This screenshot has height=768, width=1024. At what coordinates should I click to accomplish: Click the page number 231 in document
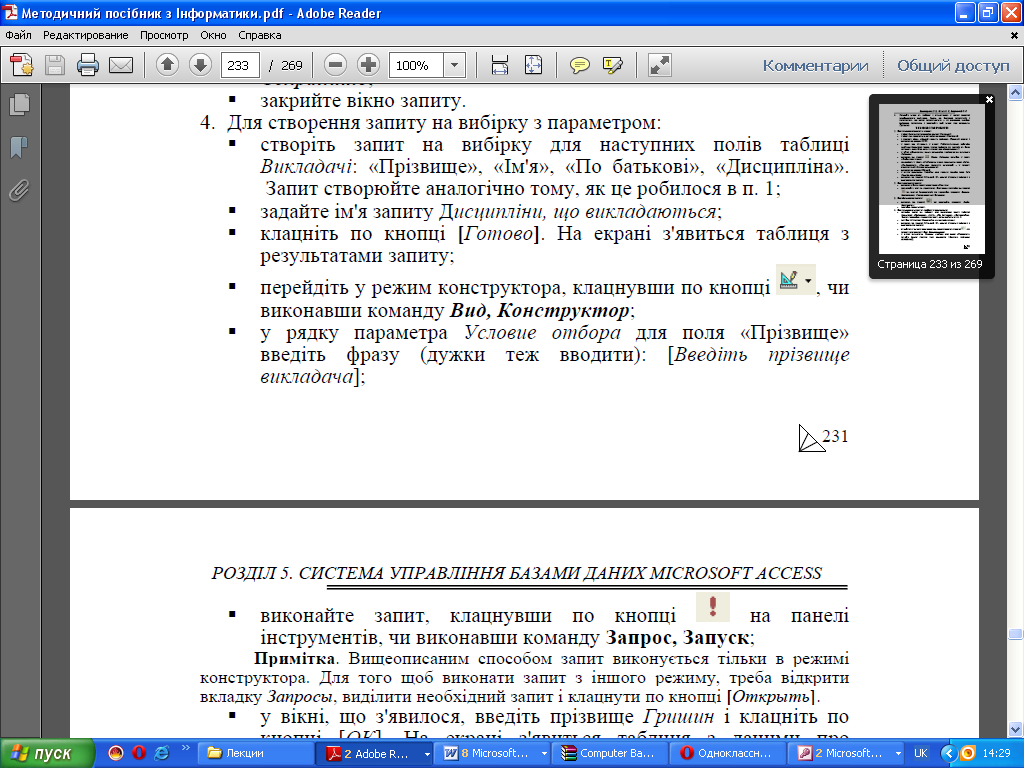pyautogui.click(x=835, y=436)
